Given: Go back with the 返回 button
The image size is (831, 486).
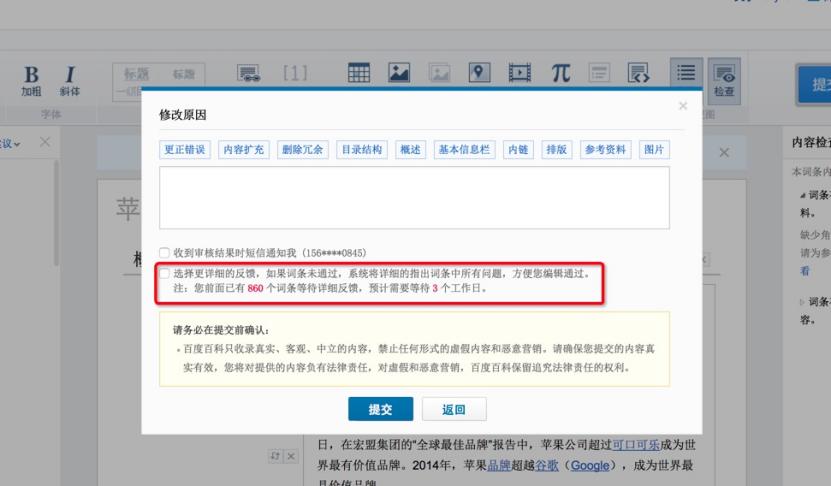Looking at the screenshot, I should [x=454, y=409].
